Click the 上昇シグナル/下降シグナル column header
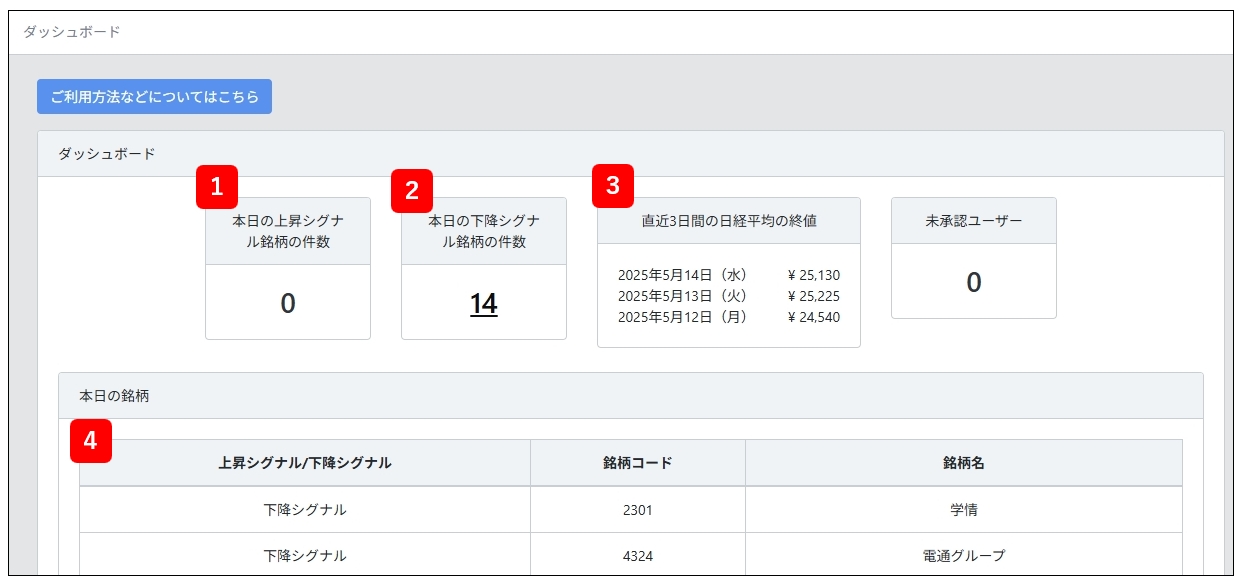Viewport: 1240px width, 586px height. [305, 463]
